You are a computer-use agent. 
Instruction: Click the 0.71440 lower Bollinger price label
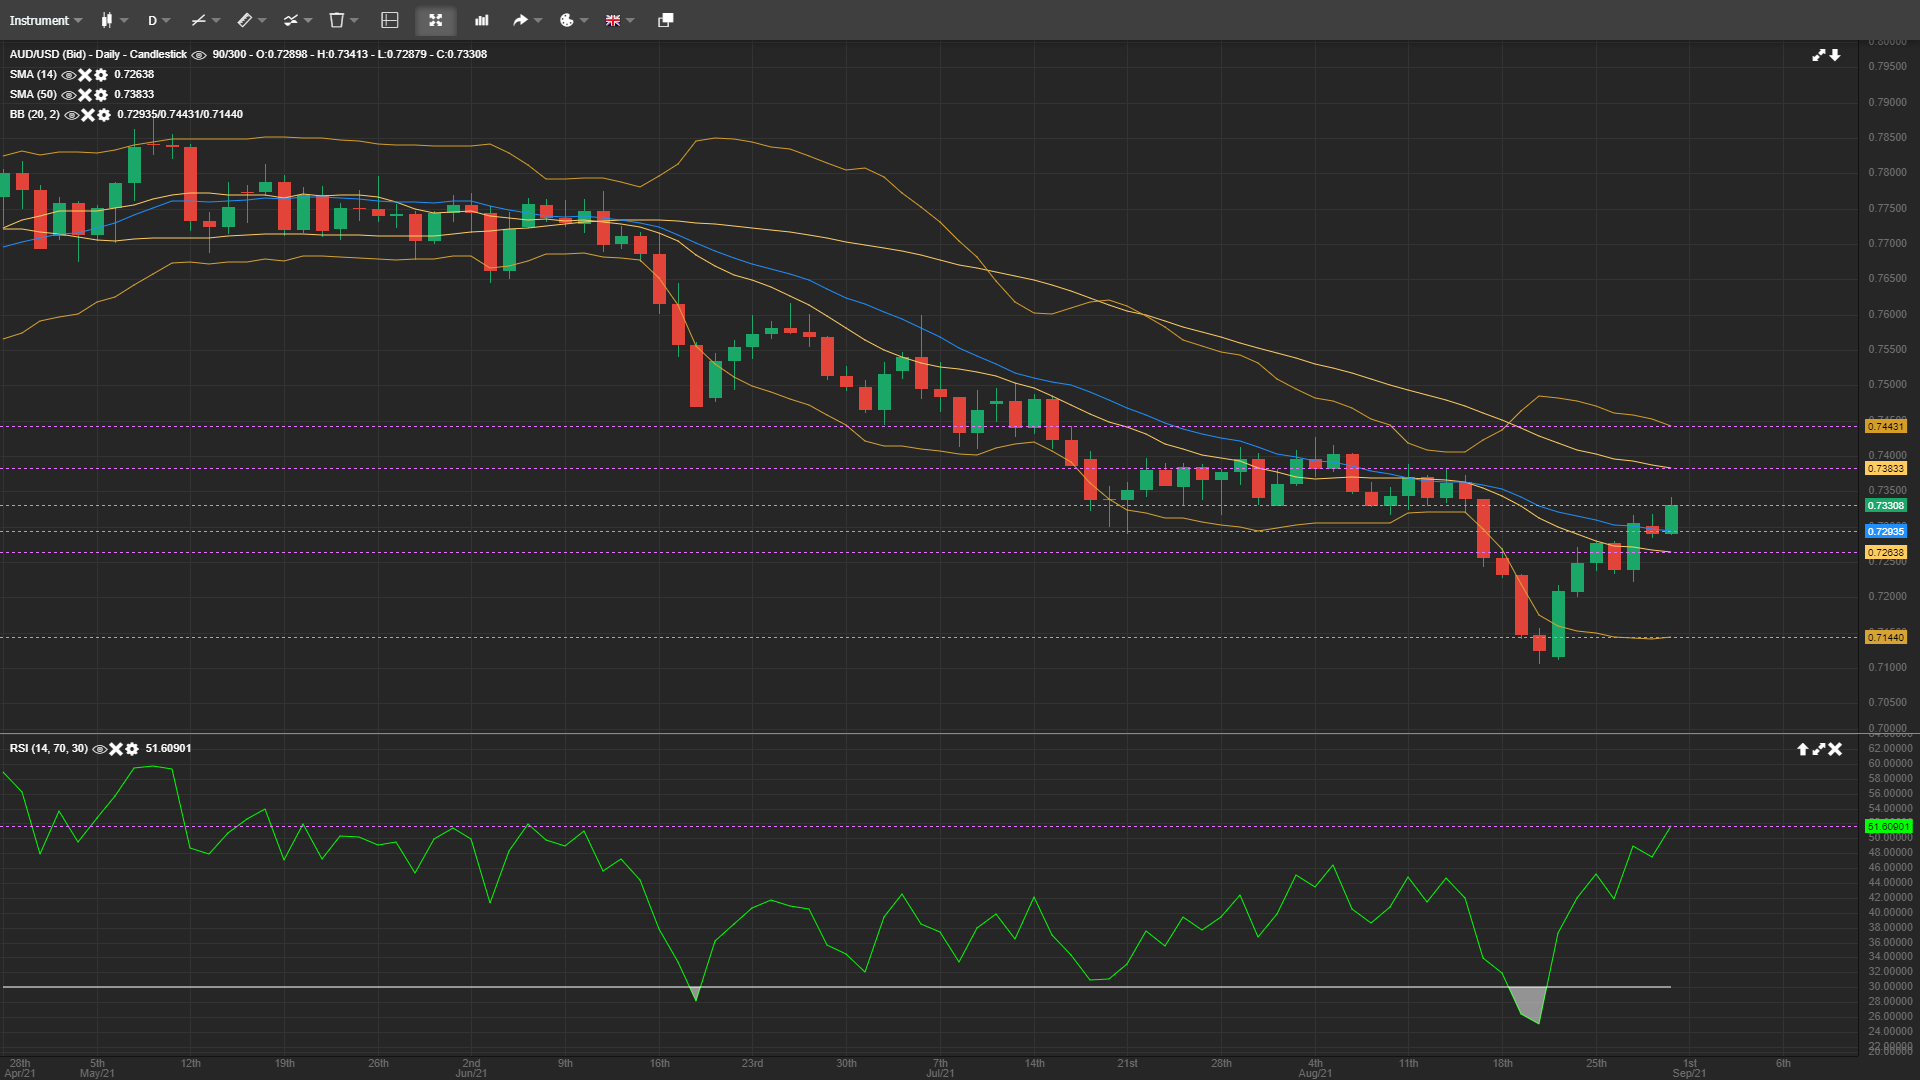[x=1886, y=638]
